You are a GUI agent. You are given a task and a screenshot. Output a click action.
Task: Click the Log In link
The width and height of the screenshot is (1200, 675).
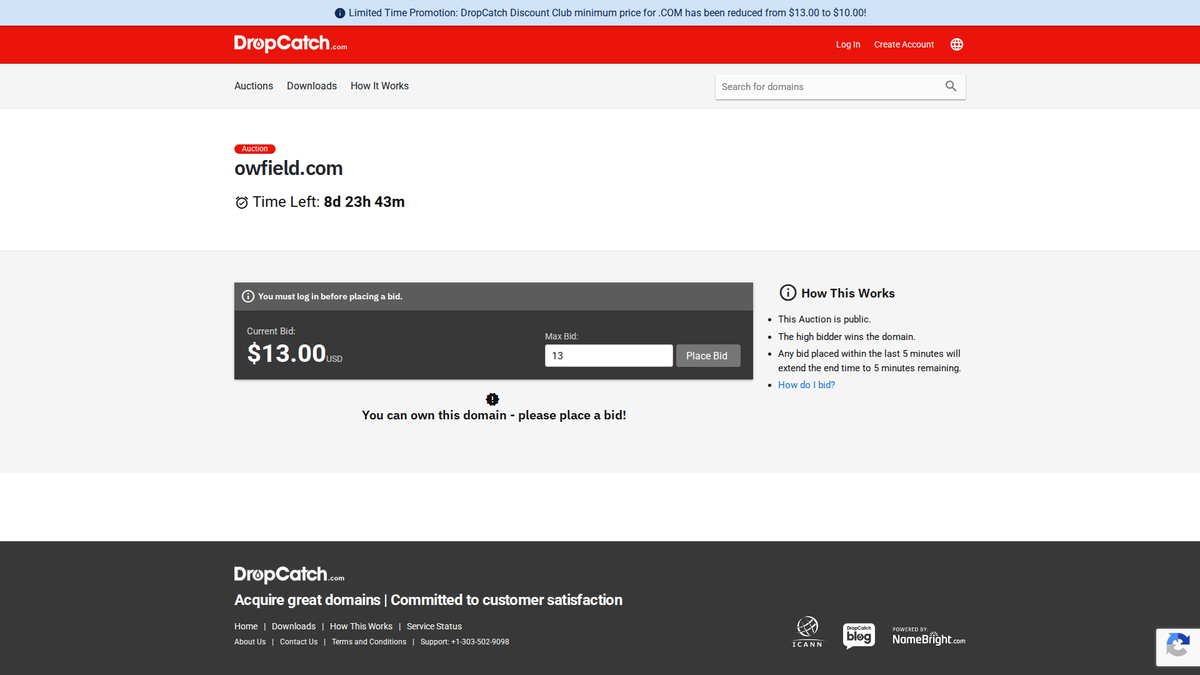tap(848, 45)
